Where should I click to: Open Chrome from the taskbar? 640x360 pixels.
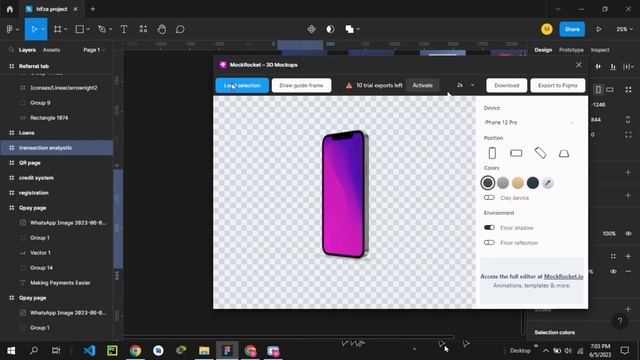(x=135, y=350)
